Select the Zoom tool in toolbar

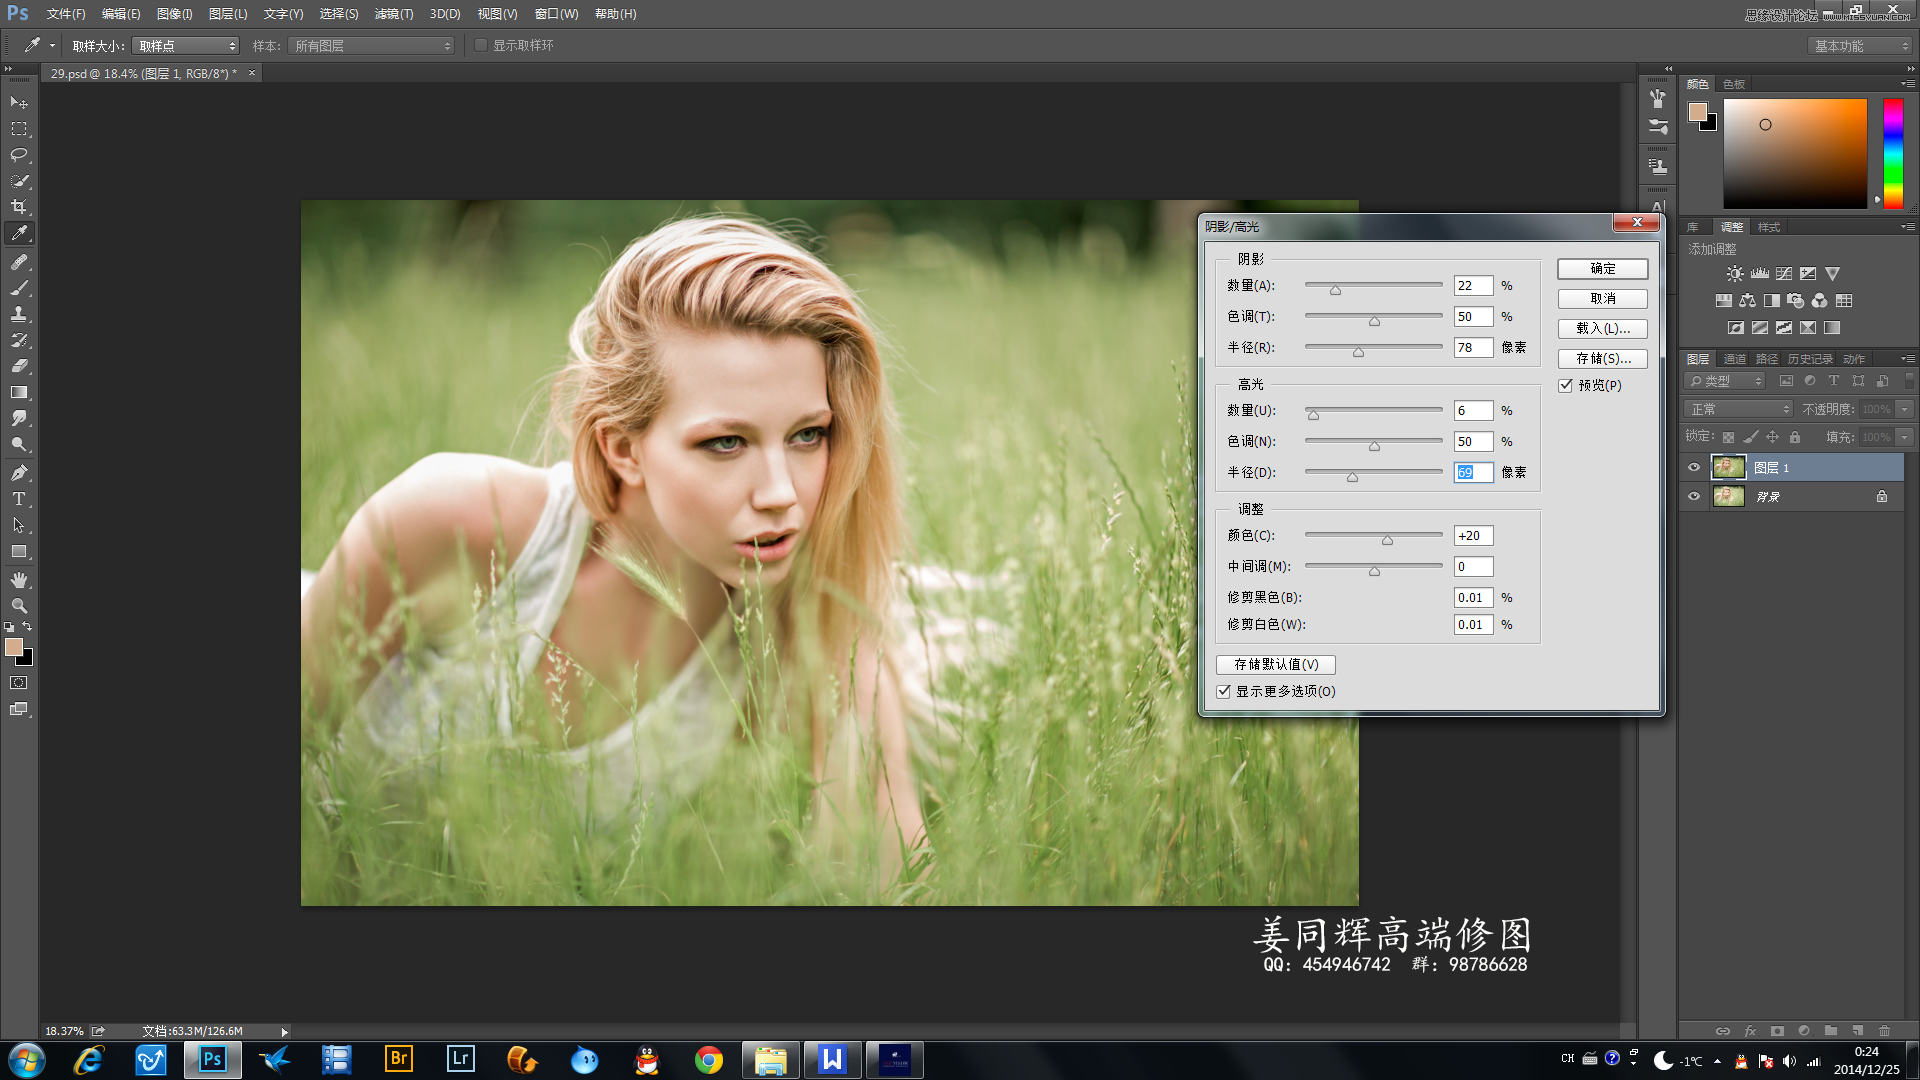point(19,606)
